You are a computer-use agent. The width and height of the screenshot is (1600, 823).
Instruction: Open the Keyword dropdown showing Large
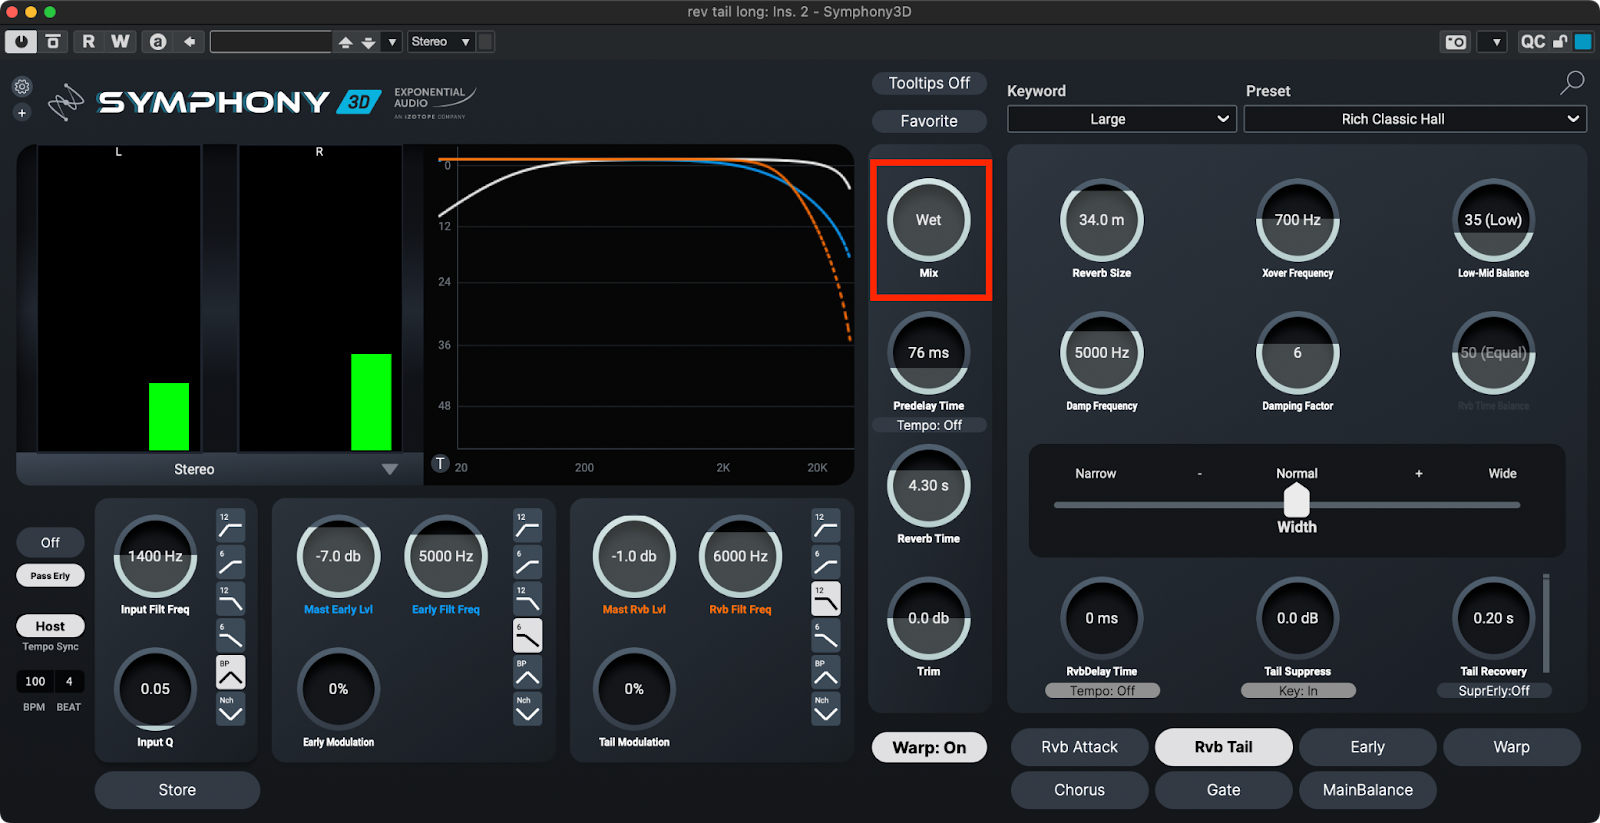coord(1121,119)
